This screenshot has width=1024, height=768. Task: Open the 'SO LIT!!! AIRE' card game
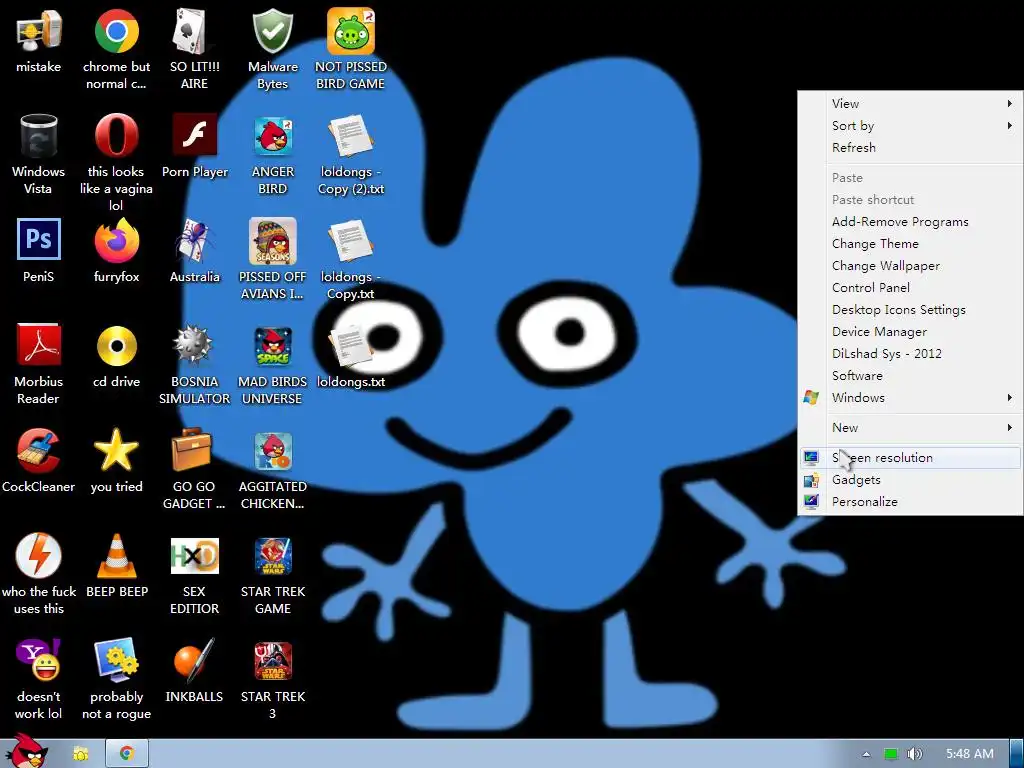(194, 31)
